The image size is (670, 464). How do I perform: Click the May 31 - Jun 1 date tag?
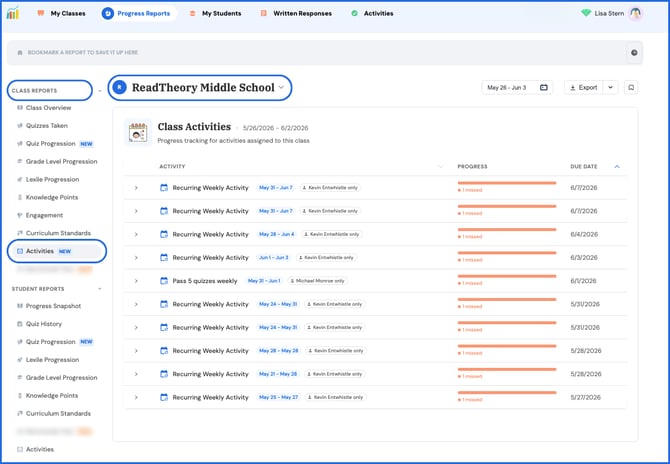click(264, 281)
